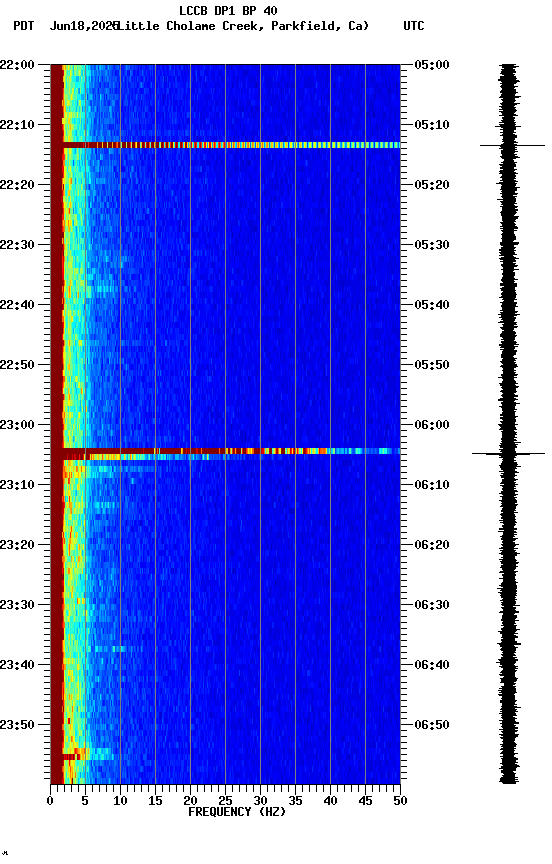Select the 06:10 UTC time label
The height and width of the screenshot is (864, 552).
pyautogui.click(x=432, y=485)
